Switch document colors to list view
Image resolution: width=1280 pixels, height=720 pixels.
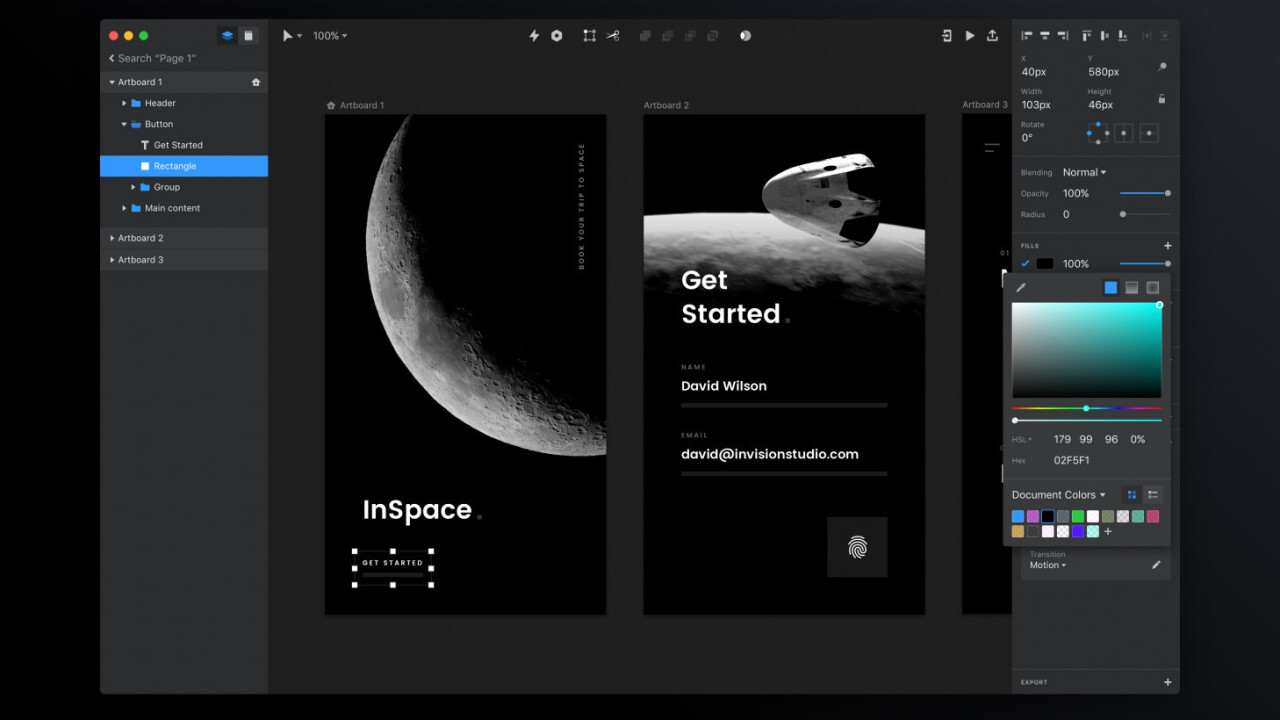point(1153,495)
